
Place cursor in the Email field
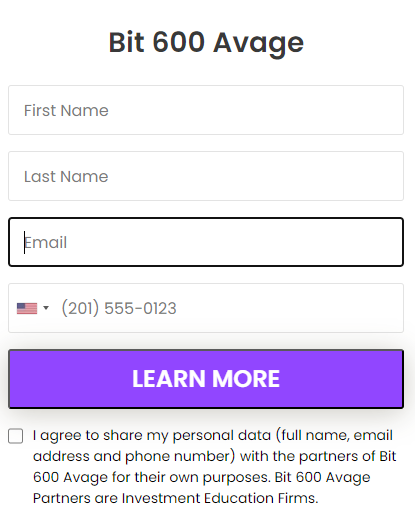(206, 242)
